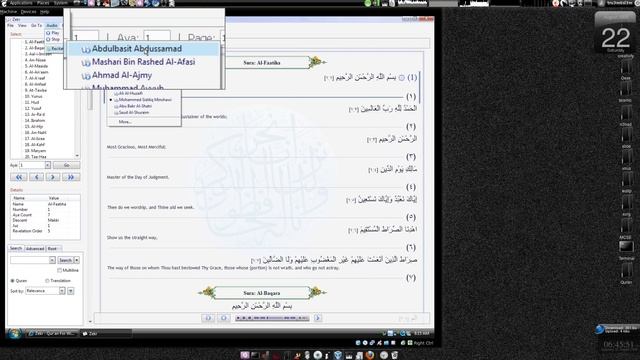Click the Aya Count row in Details

click(45, 215)
